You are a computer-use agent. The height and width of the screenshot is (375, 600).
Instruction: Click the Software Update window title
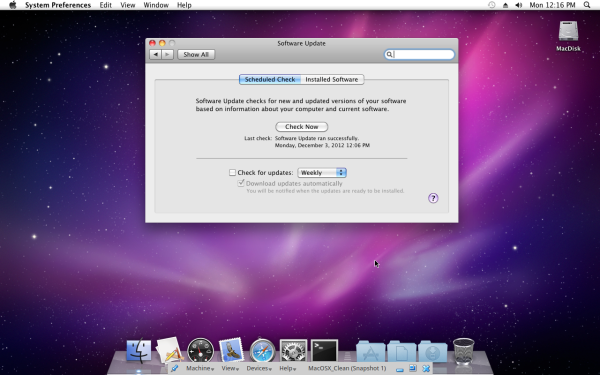point(302,43)
